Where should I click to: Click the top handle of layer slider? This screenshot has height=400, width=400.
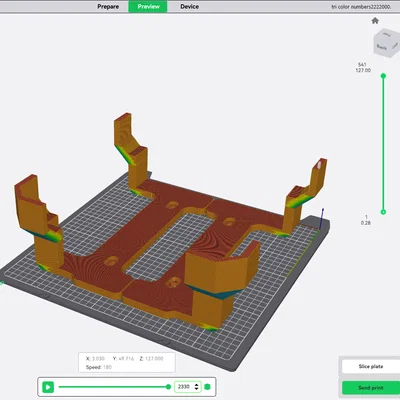[383, 76]
